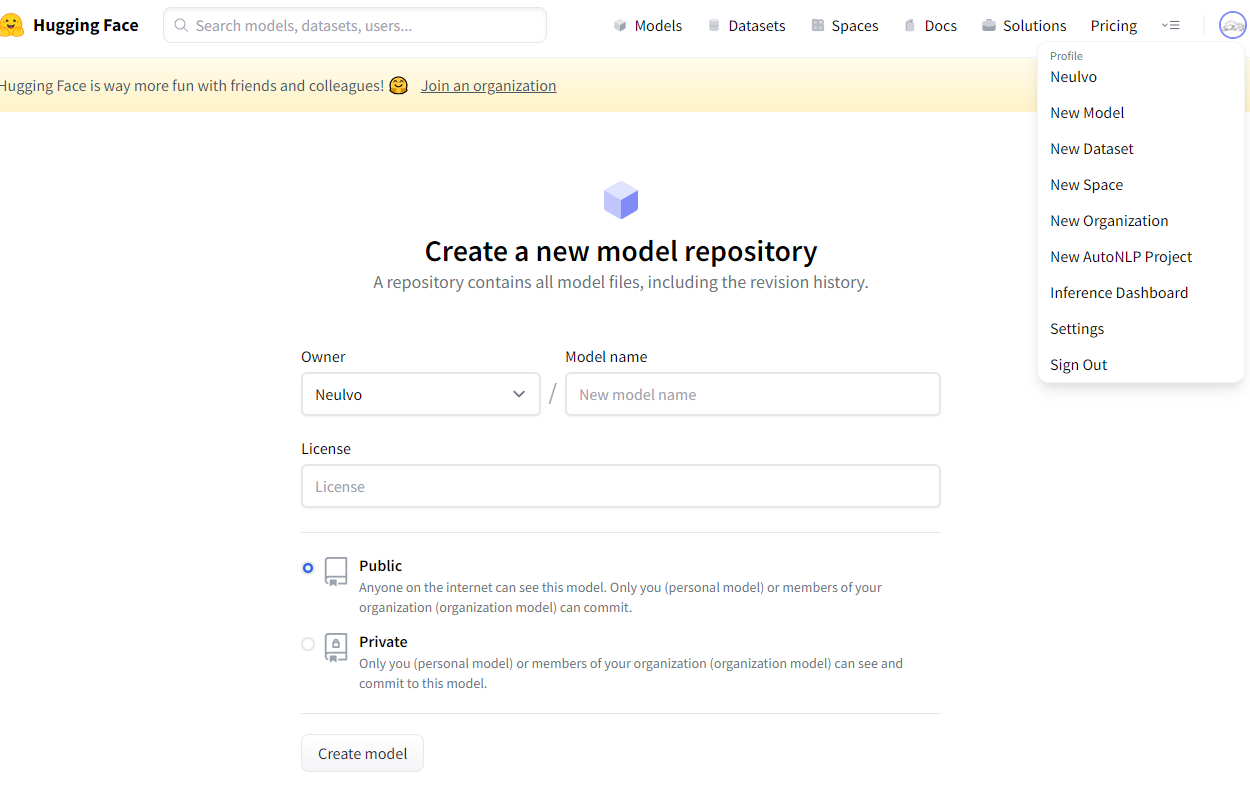The height and width of the screenshot is (795, 1250).
Task: Click the hugging emoji in the banner
Action: [399, 85]
